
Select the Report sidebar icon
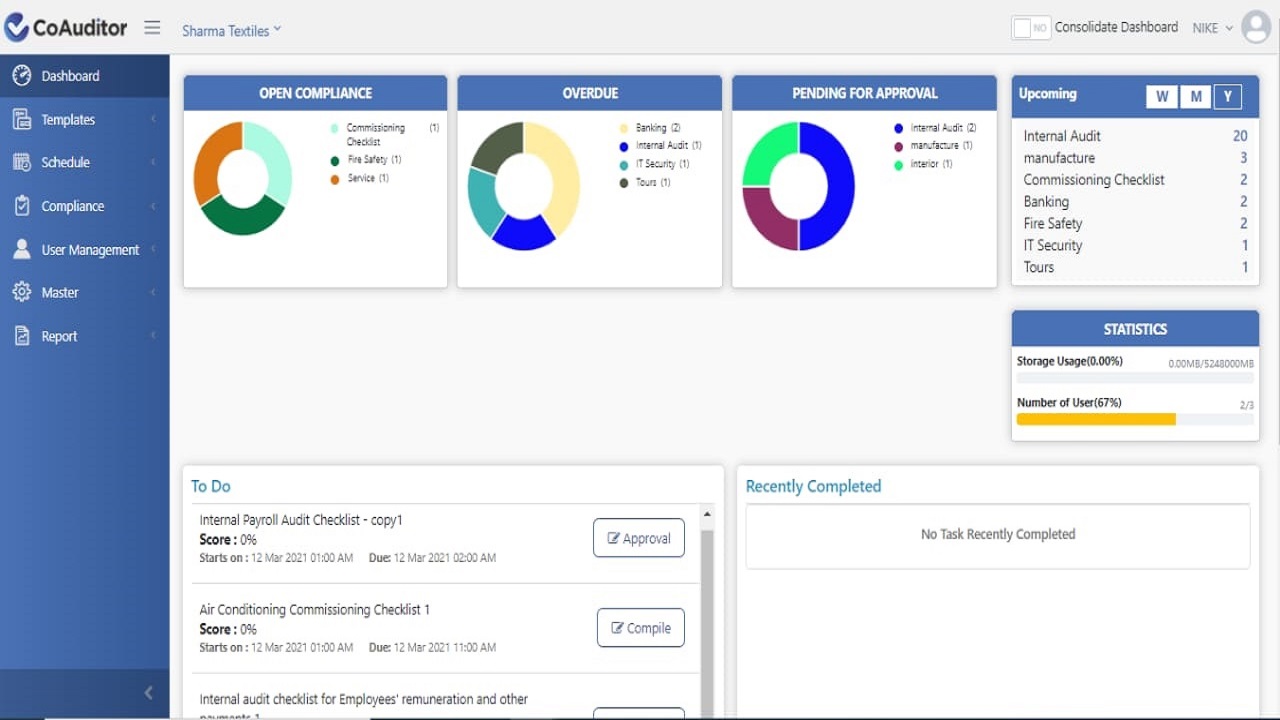point(21,335)
